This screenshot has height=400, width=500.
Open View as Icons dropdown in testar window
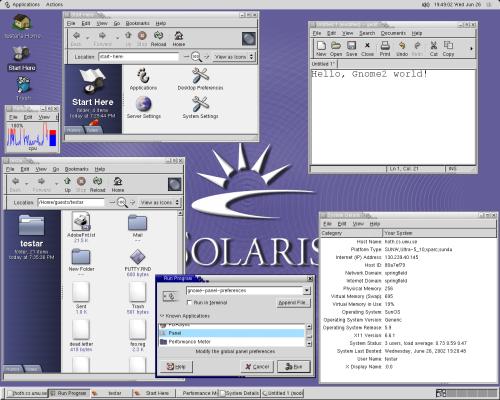(x=160, y=202)
